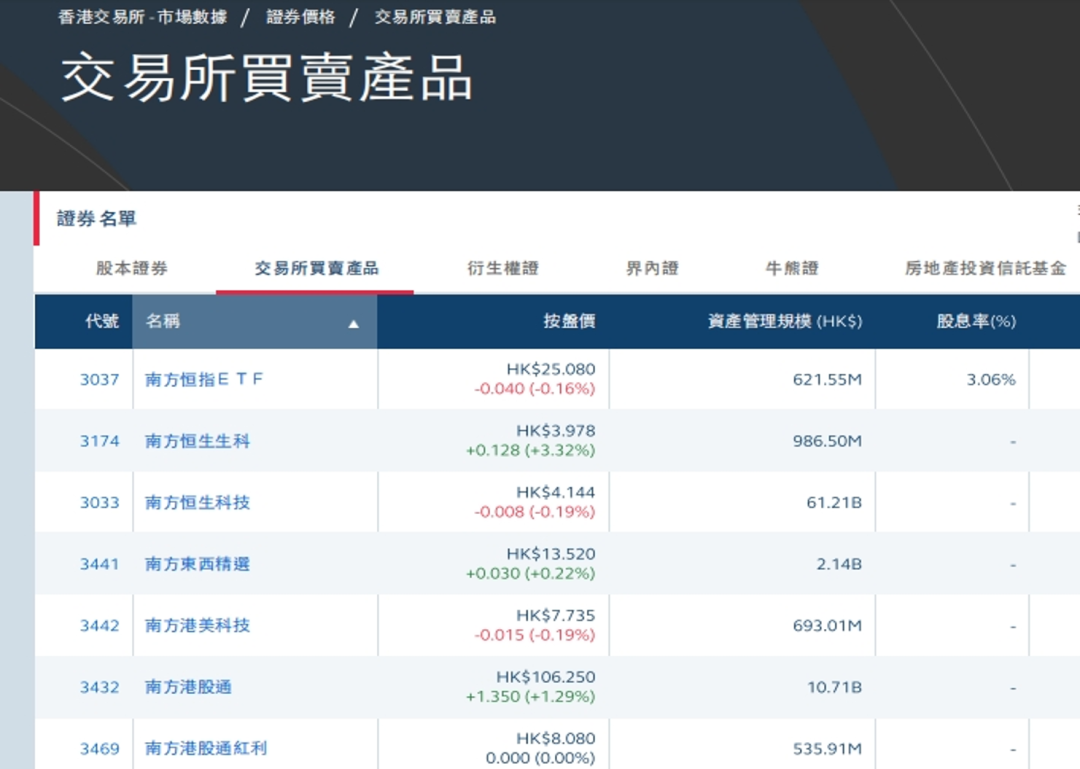Select the HK$8.080 price cell
Screen dimensions: 1080x769
555,739
